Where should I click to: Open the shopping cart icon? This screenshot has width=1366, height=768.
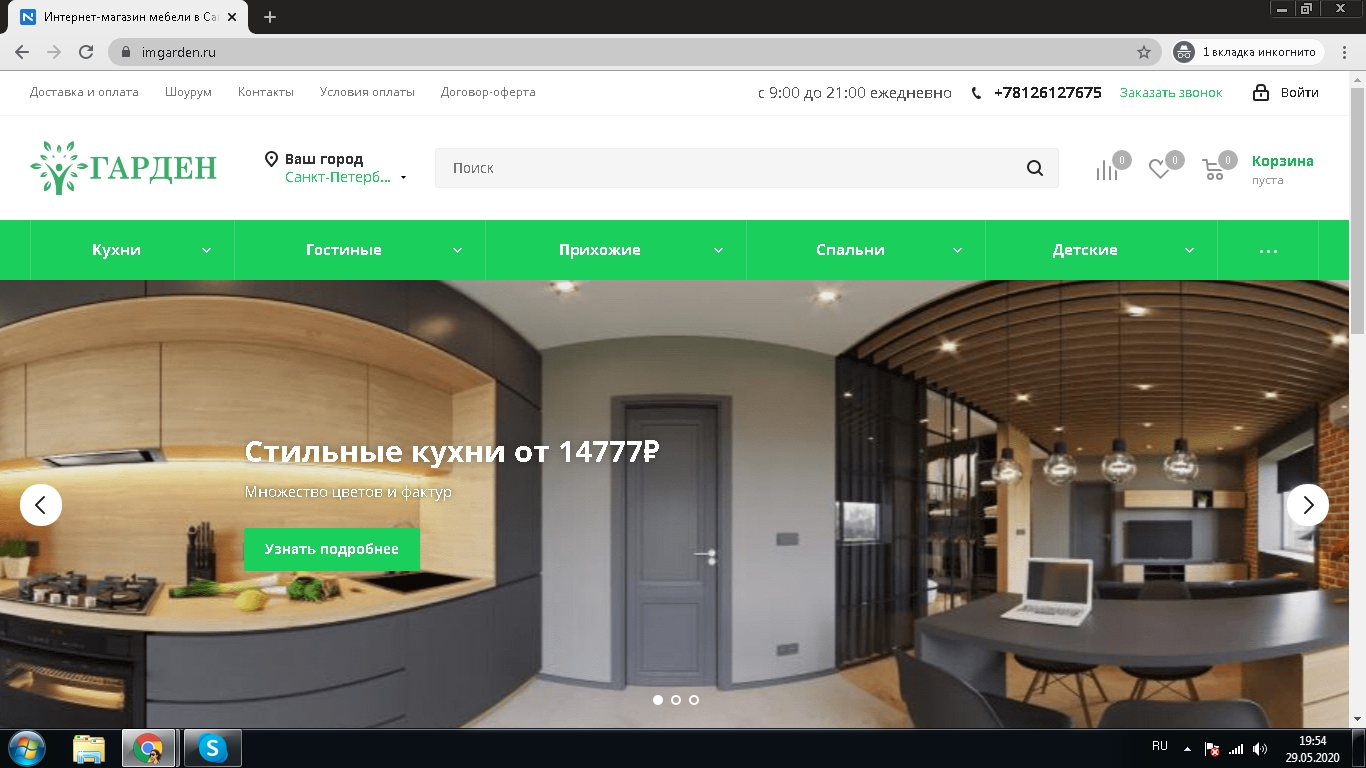click(1213, 170)
